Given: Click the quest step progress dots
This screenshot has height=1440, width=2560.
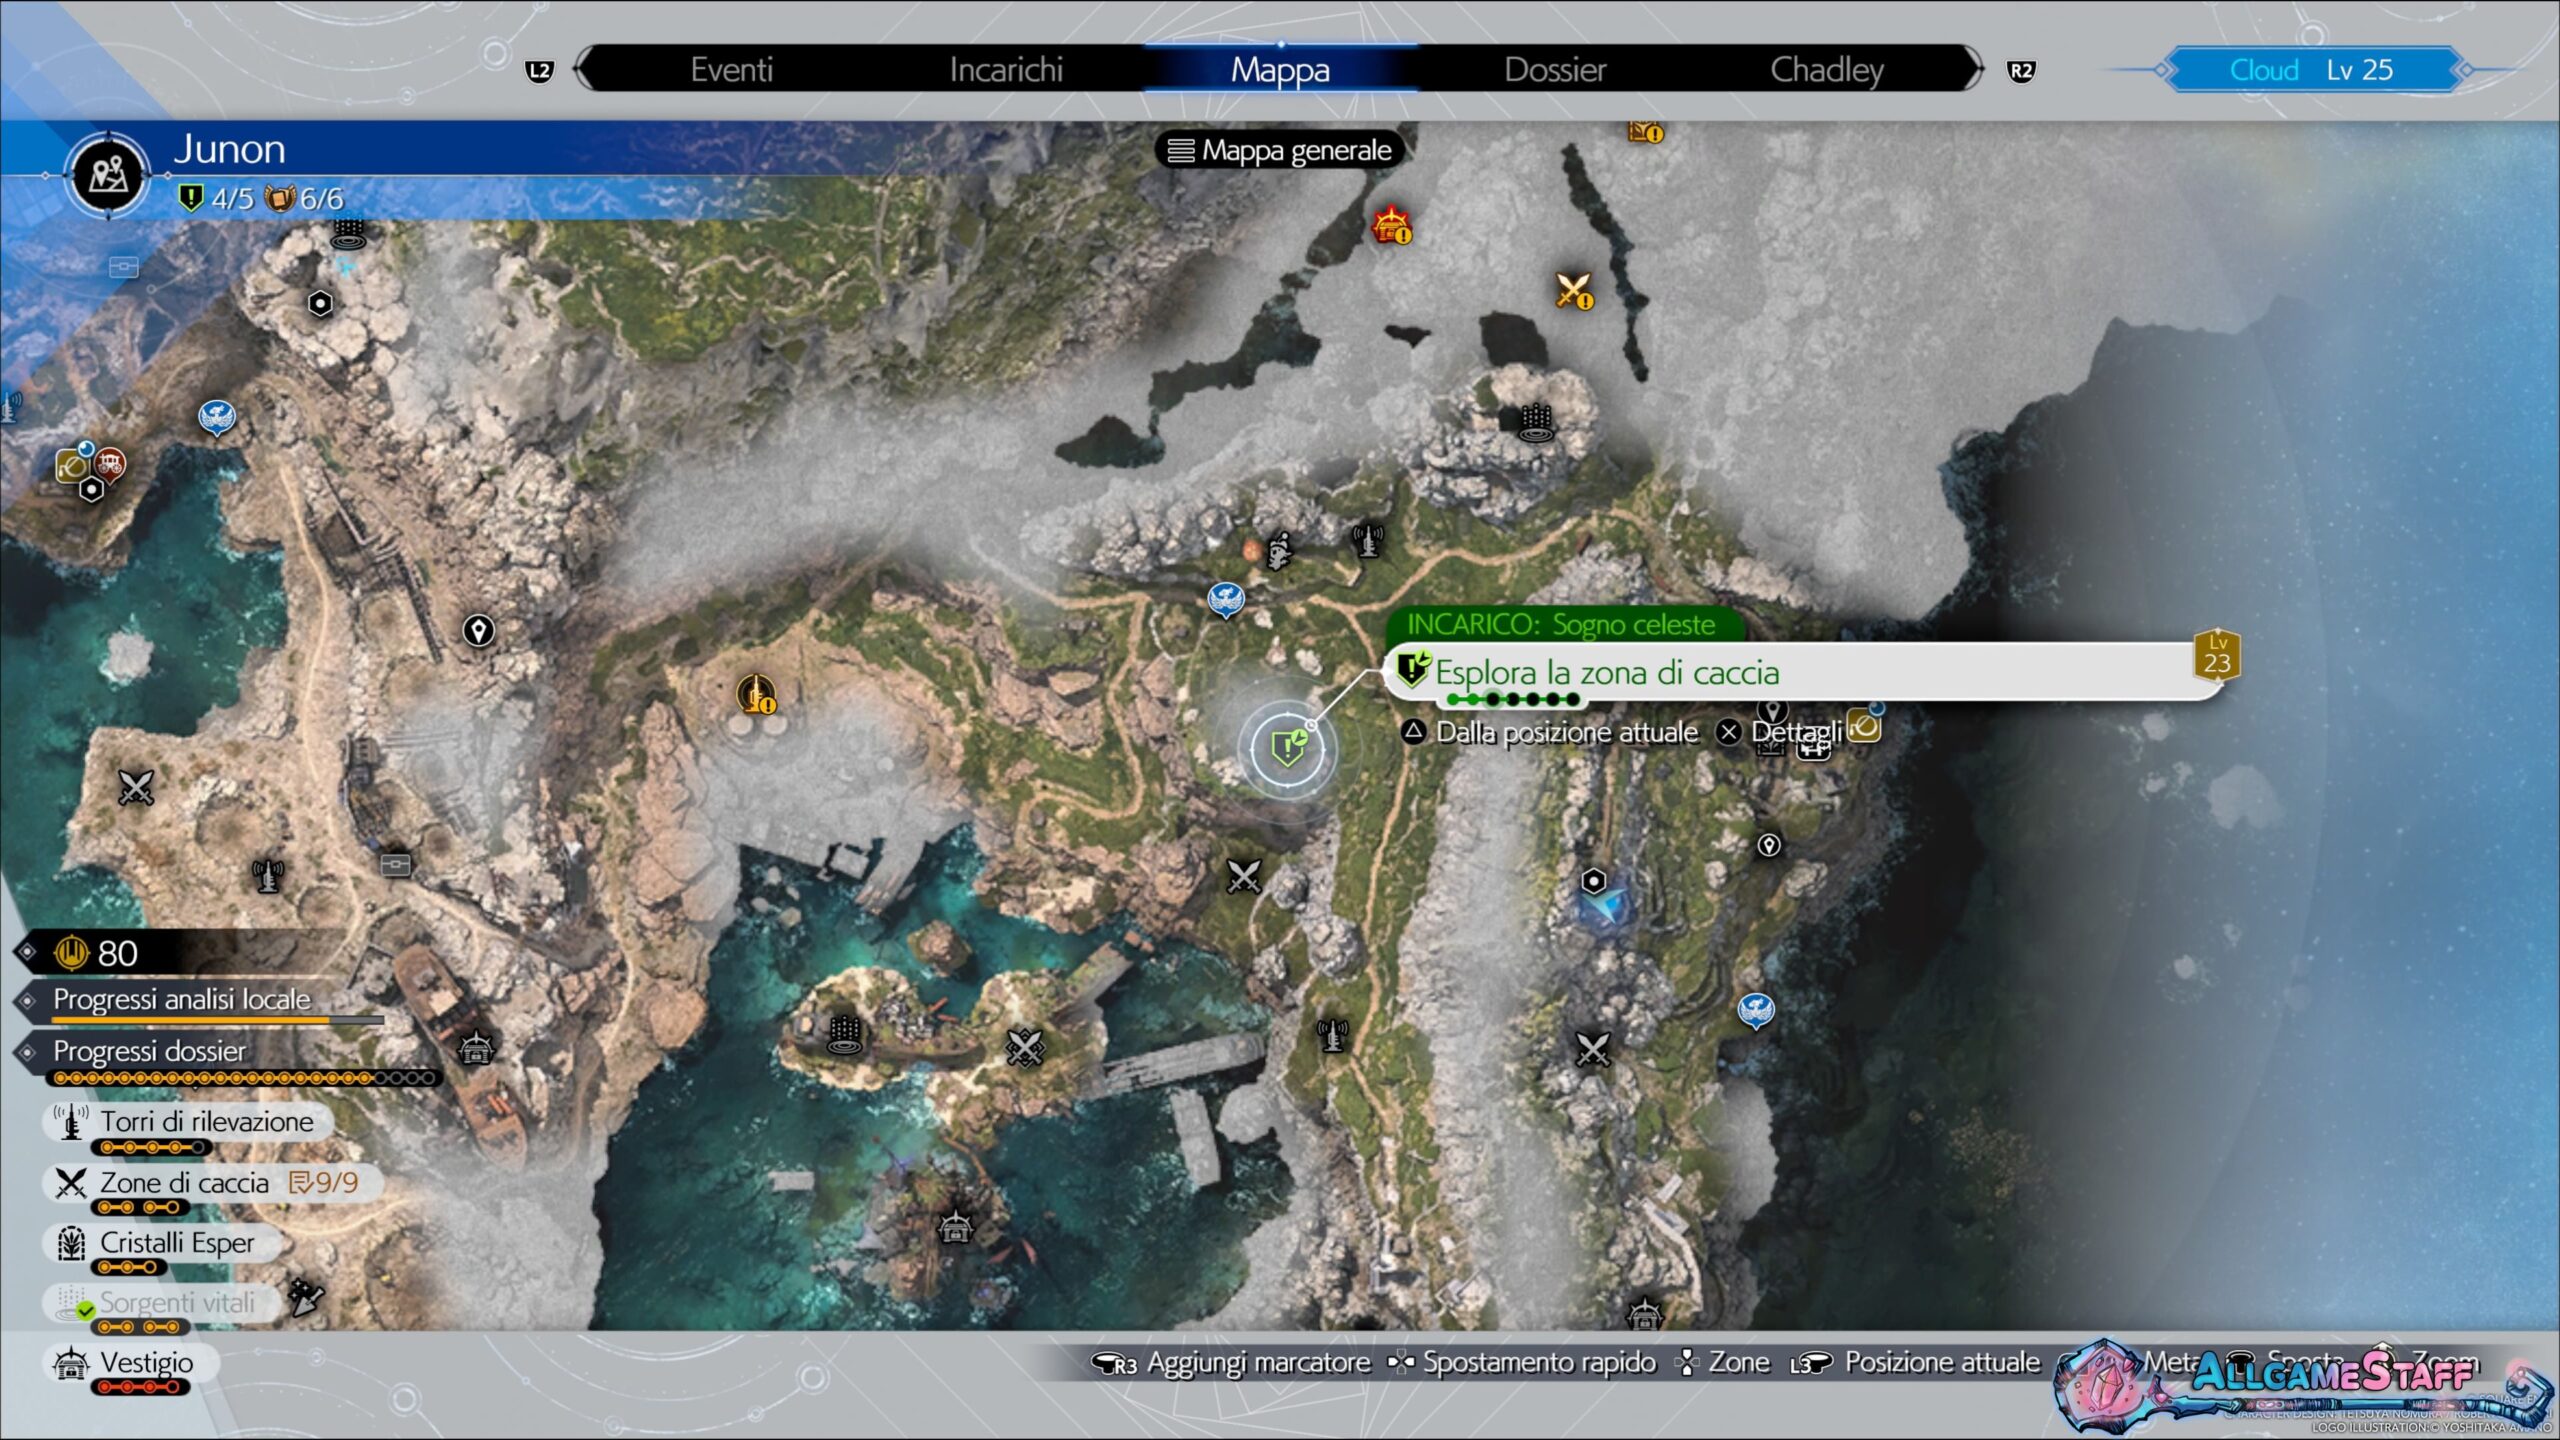Looking at the screenshot, I should point(1513,699).
